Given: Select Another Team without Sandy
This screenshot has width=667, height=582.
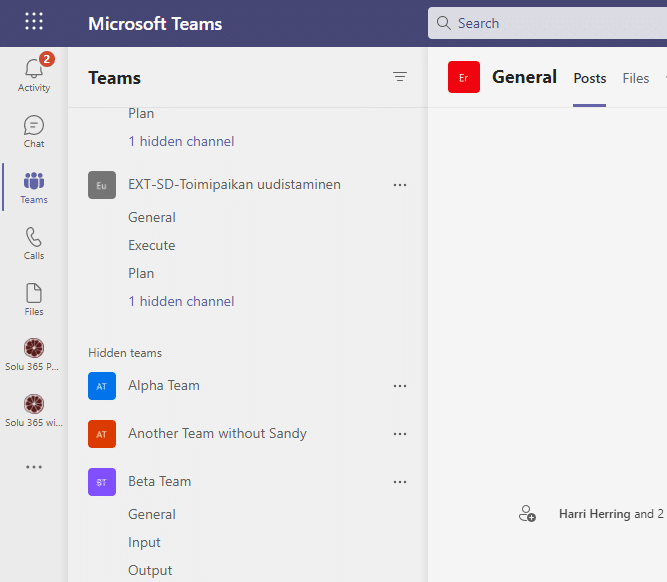Looking at the screenshot, I should coord(217,434).
